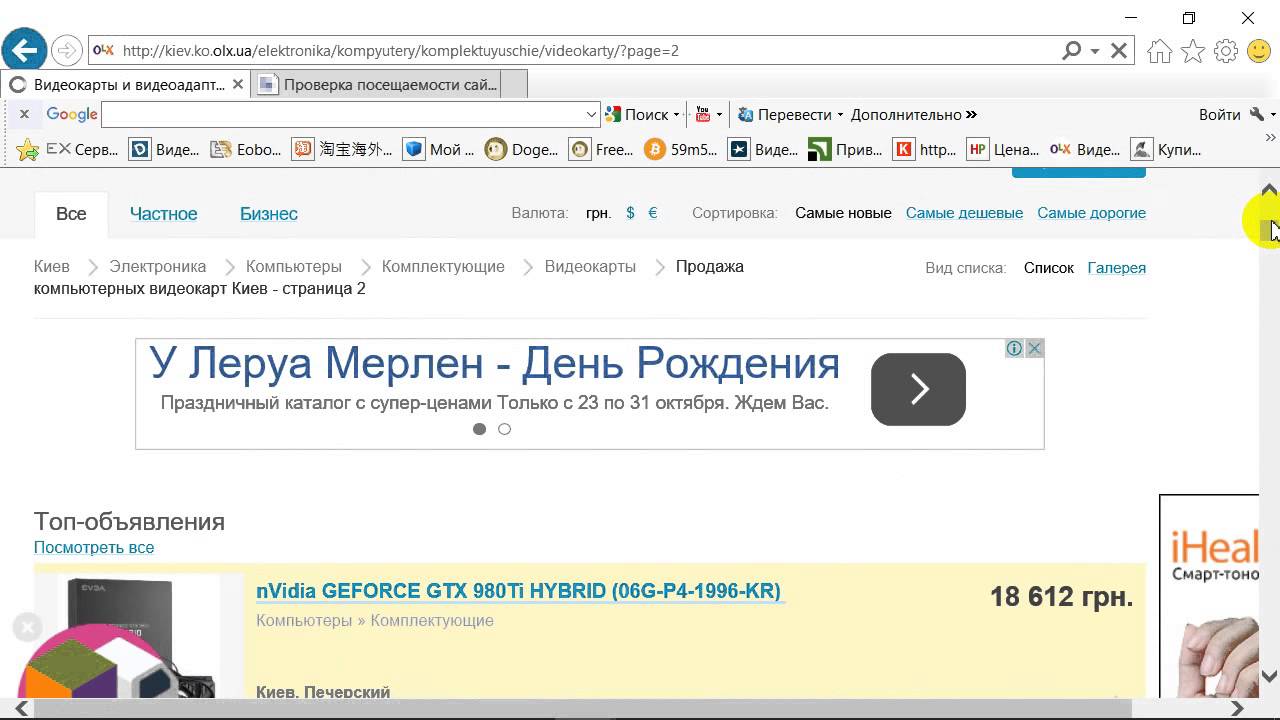The height and width of the screenshot is (720, 1280).
Task: Open Favorites star icon
Action: [1193, 51]
